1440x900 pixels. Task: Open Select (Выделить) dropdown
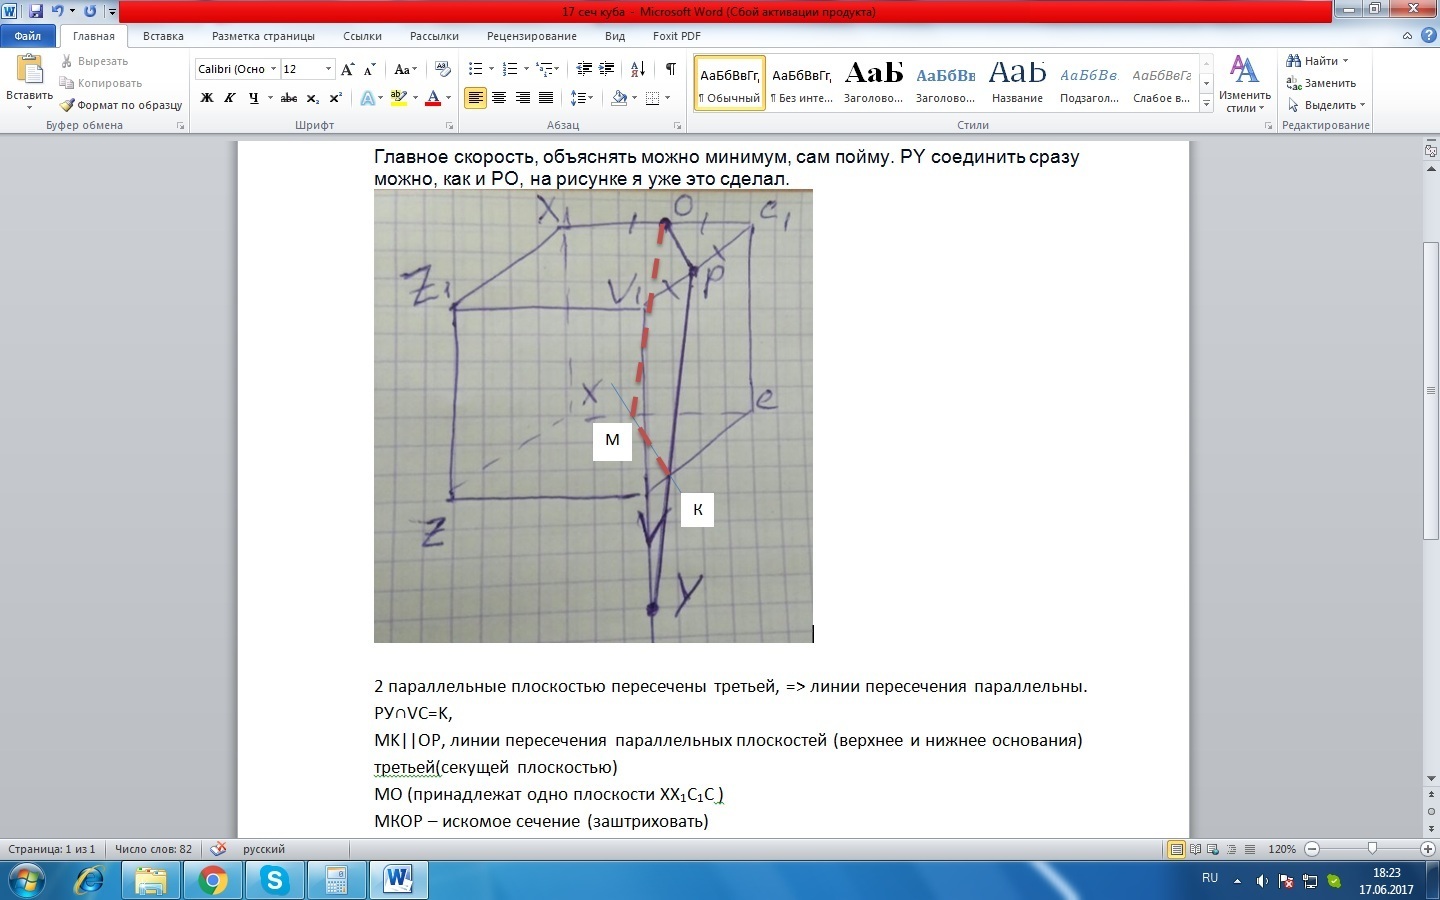[1326, 105]
